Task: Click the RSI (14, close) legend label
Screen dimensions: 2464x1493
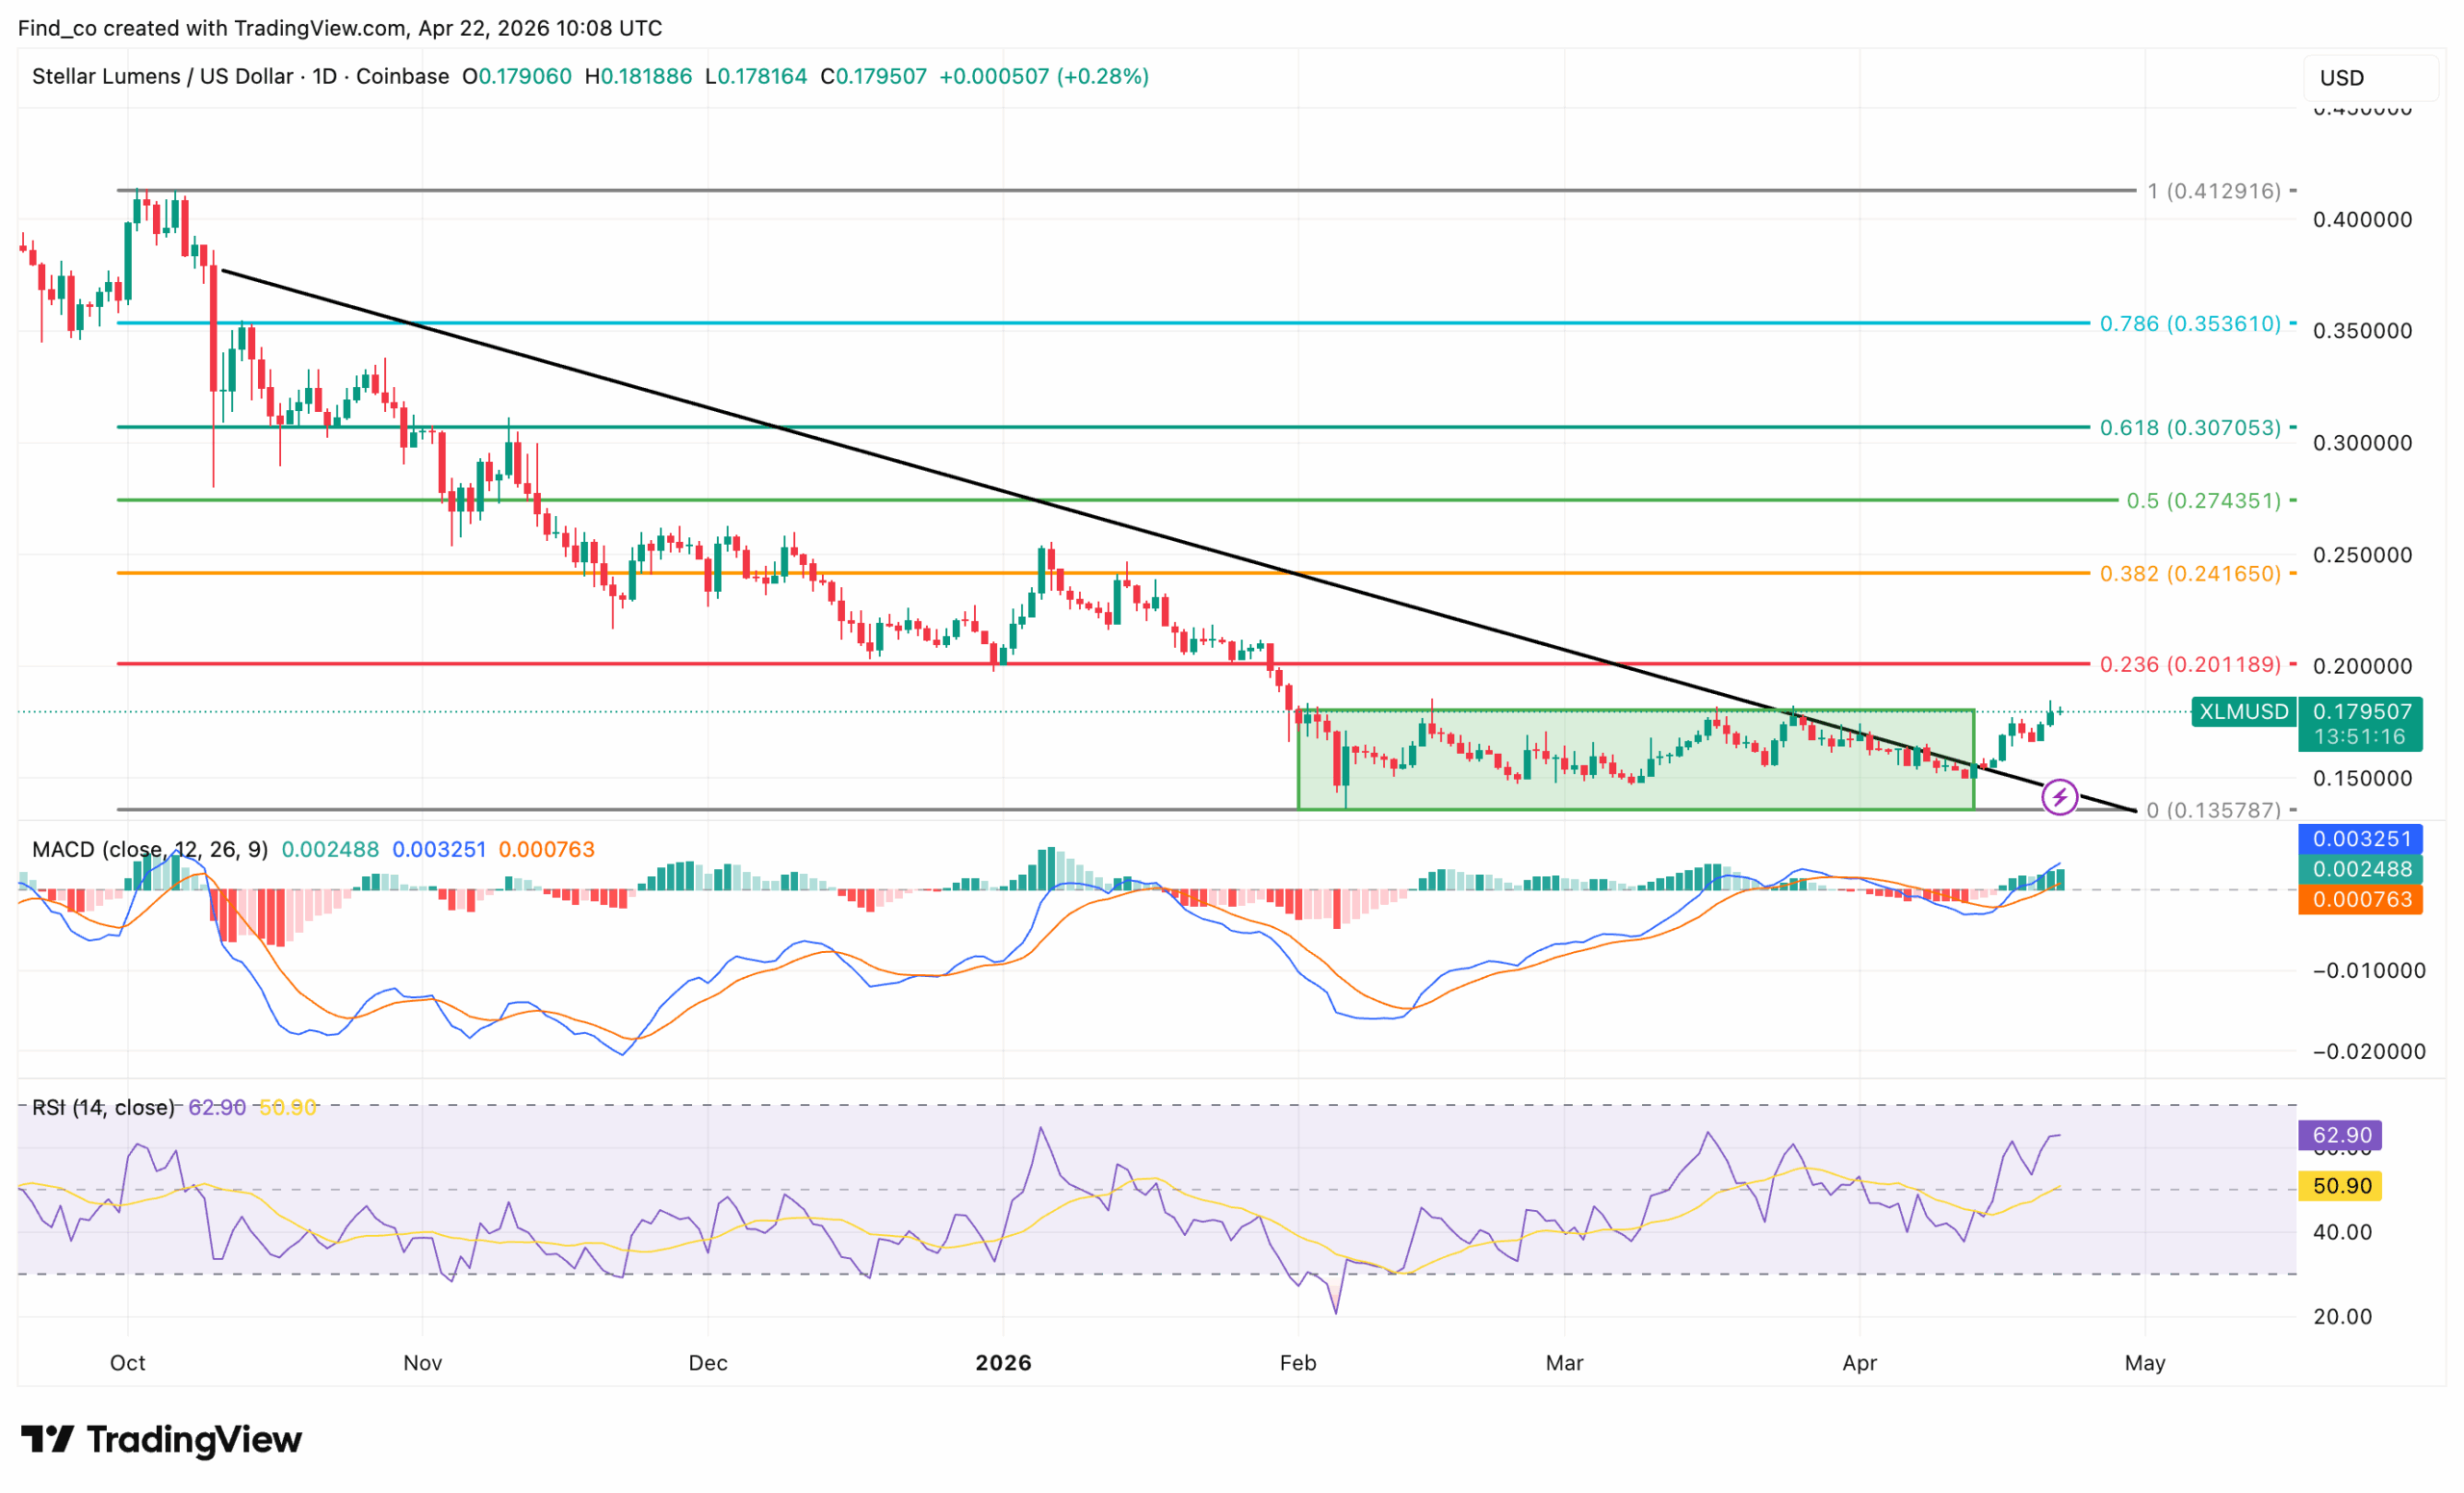Action: (x=103, y=1107)
